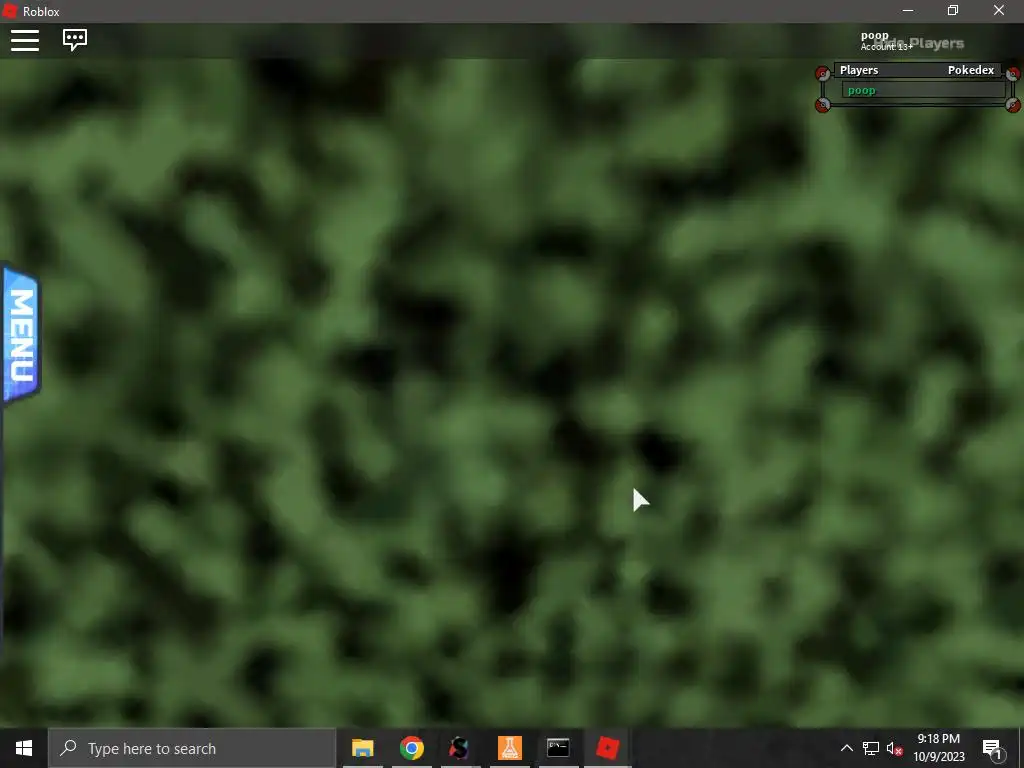The width and height of the screenshot is (1024, 768).
Task: Open the command prompt taskbar icon
Action: [x=558, y=748]
